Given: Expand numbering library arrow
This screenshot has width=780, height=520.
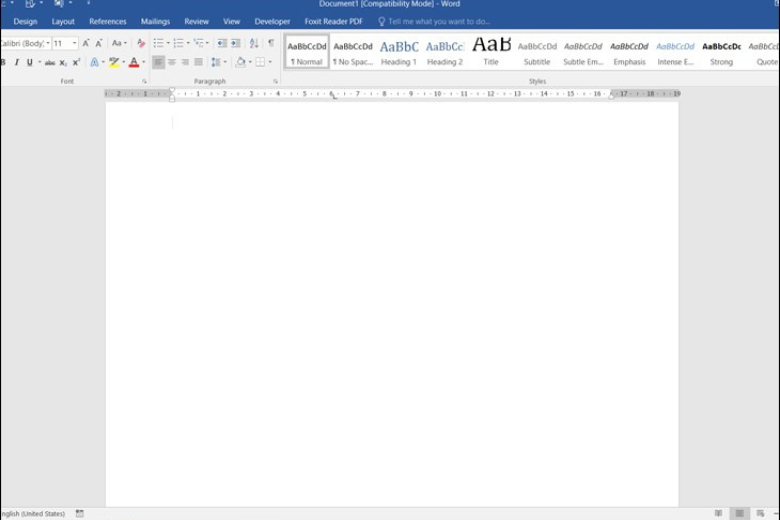Looking at the screenshot, I should coord(188,43).
